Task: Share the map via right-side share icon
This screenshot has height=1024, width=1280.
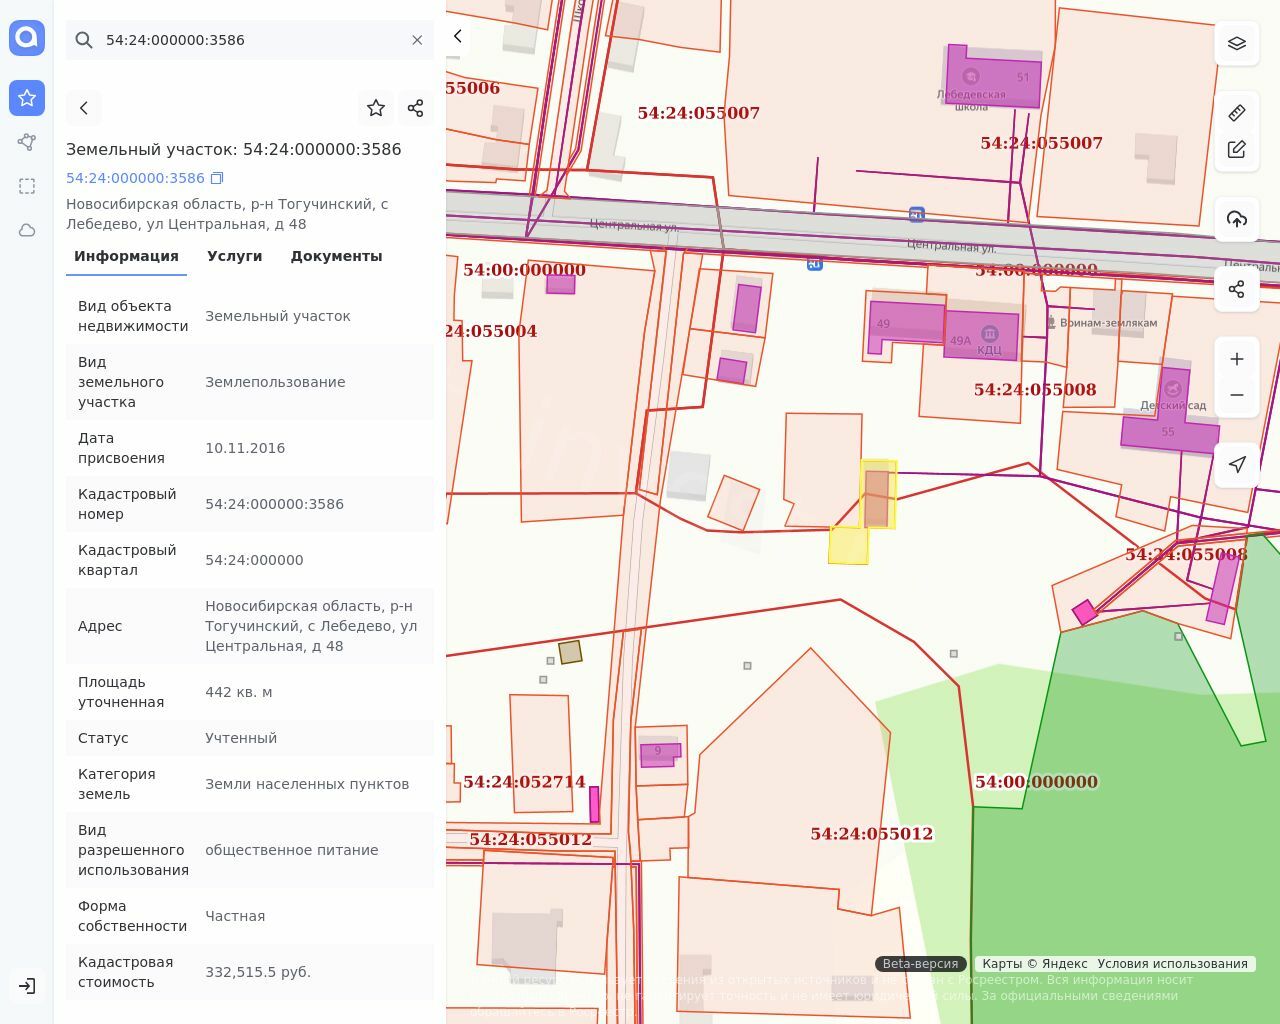Action: pos(1237,290)
